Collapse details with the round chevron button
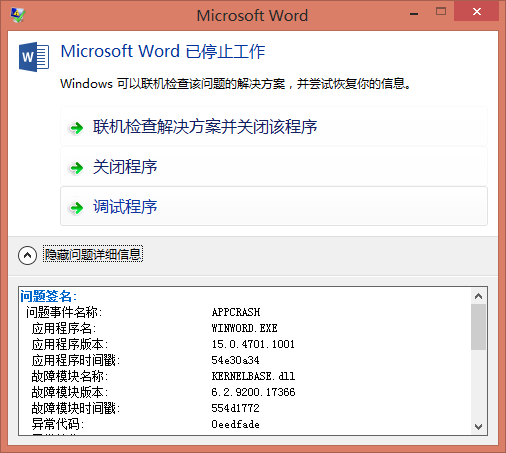The image size is (506, 453). click(x=27, y=255)
